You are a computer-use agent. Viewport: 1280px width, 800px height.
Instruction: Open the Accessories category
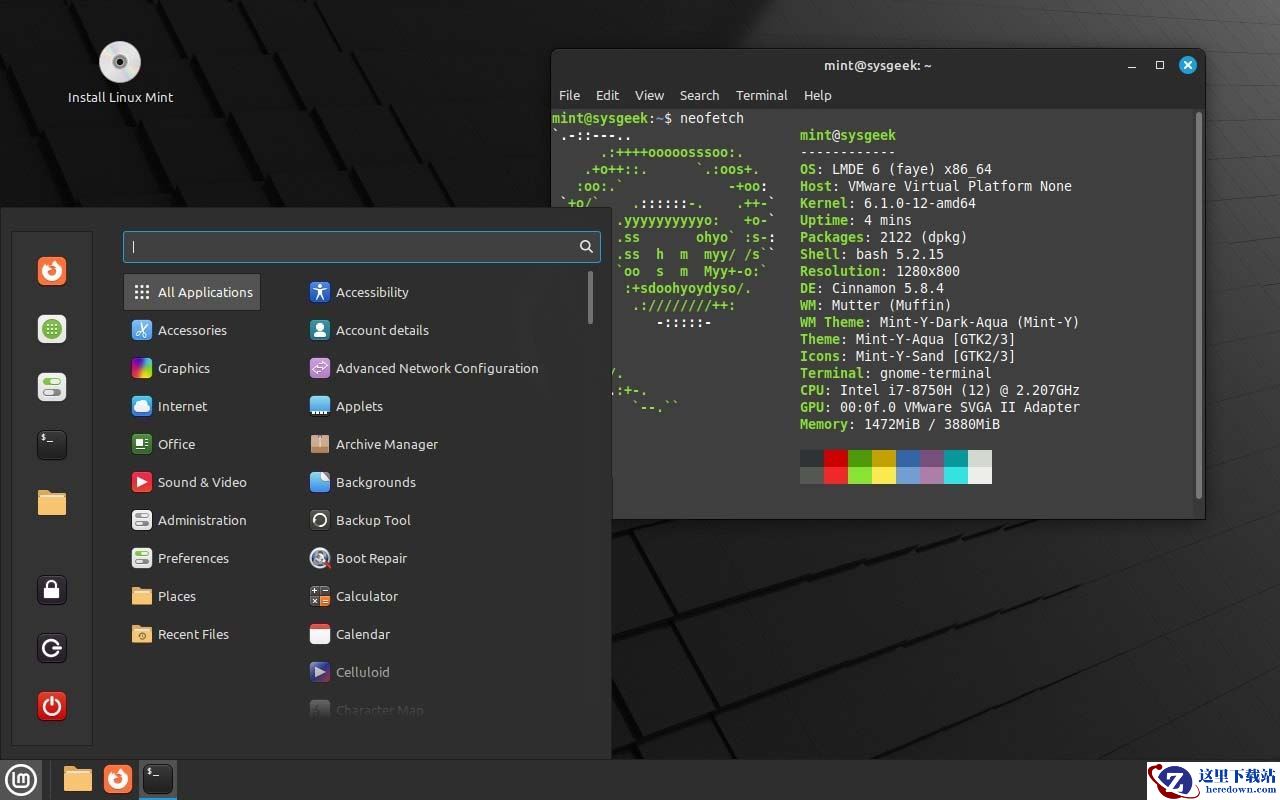192,330
